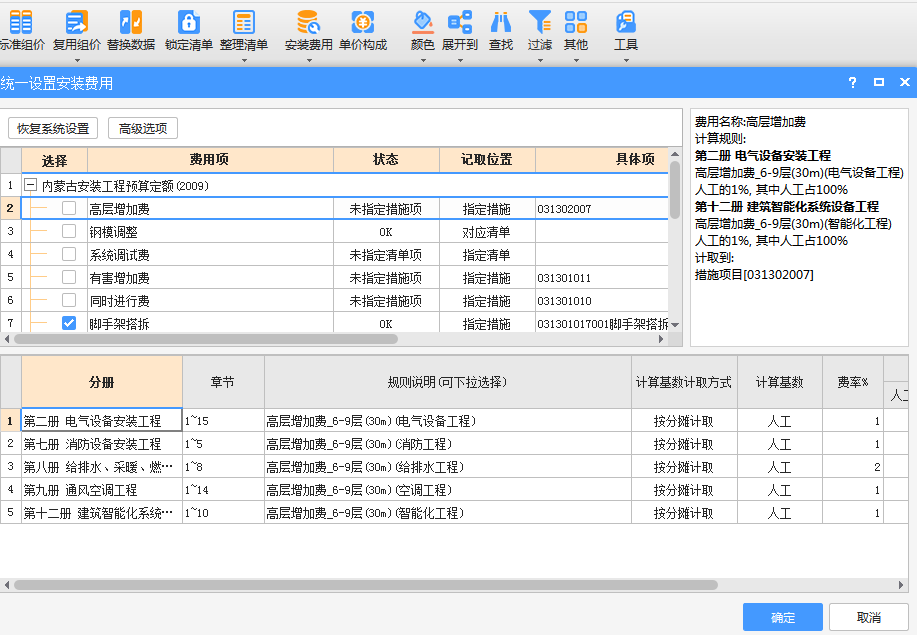Screen dimensions: 917x635
Task: Open dropdown arrow under 过滤
Action: [x=540, y=60]
